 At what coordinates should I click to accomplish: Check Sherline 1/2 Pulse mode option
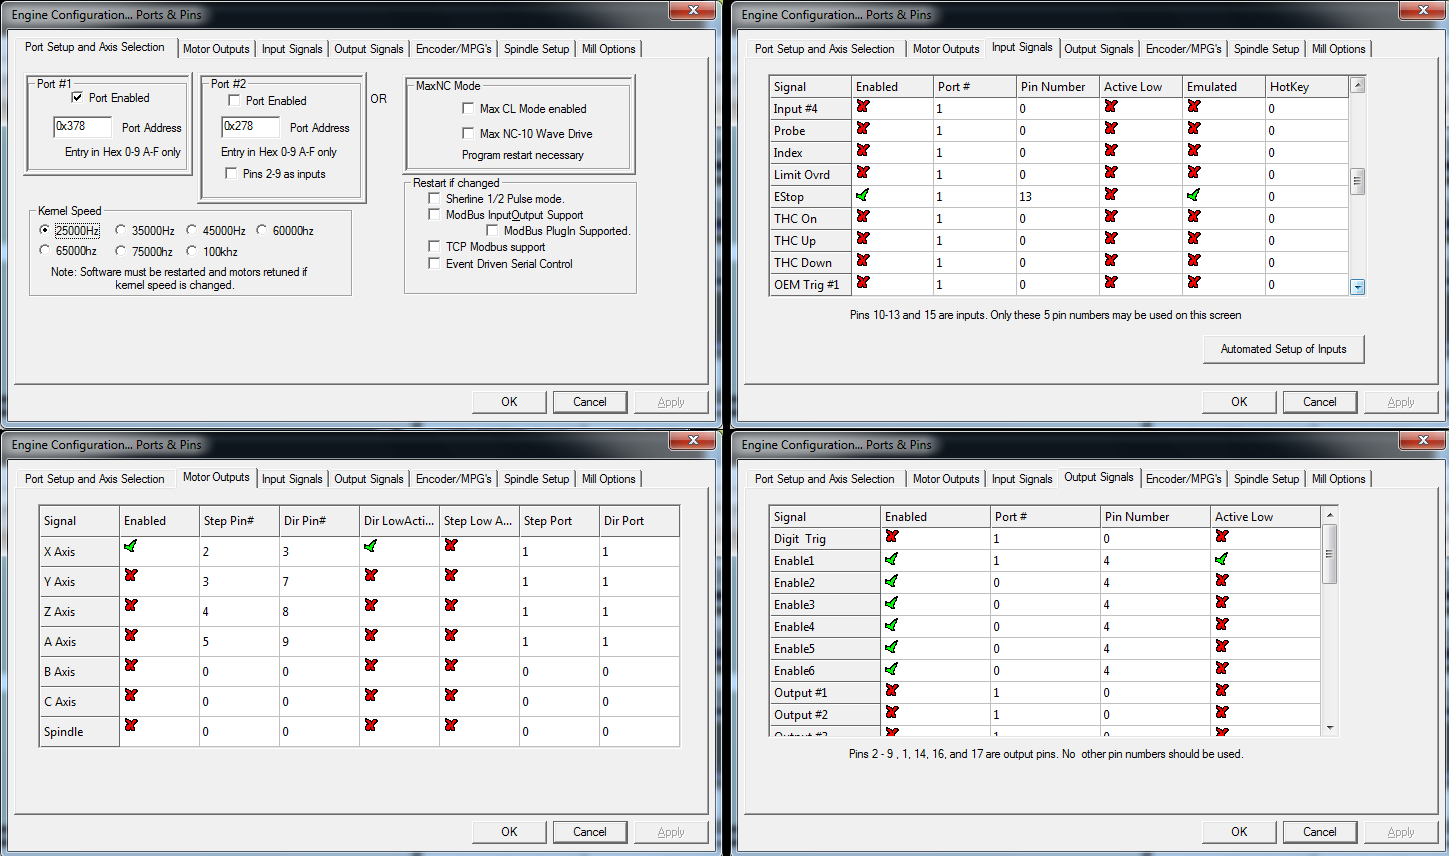pyautogui.click(x=434, y=199)
